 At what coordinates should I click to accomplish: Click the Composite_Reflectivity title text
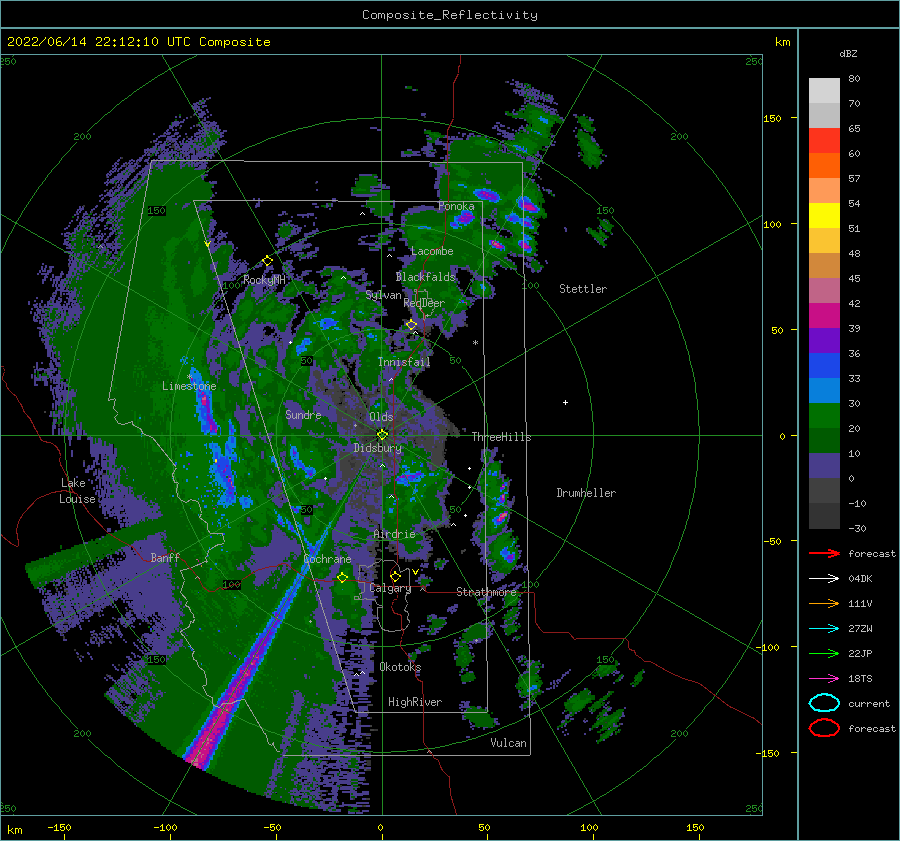[x=450, y=15]
